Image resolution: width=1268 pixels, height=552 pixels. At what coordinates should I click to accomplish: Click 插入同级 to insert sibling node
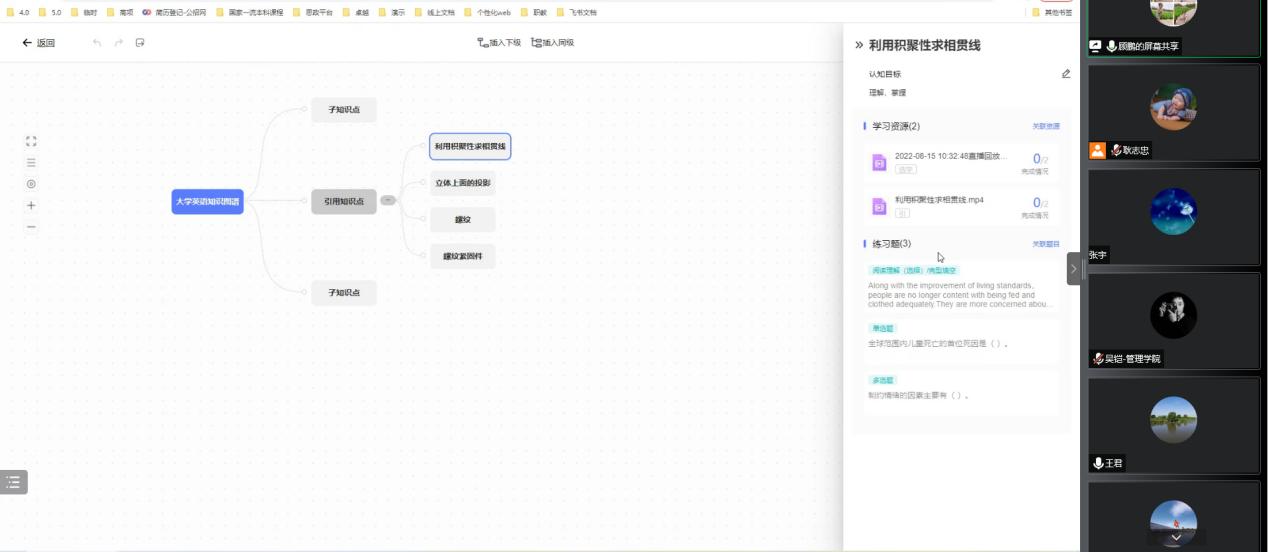[x=553, y=43]
